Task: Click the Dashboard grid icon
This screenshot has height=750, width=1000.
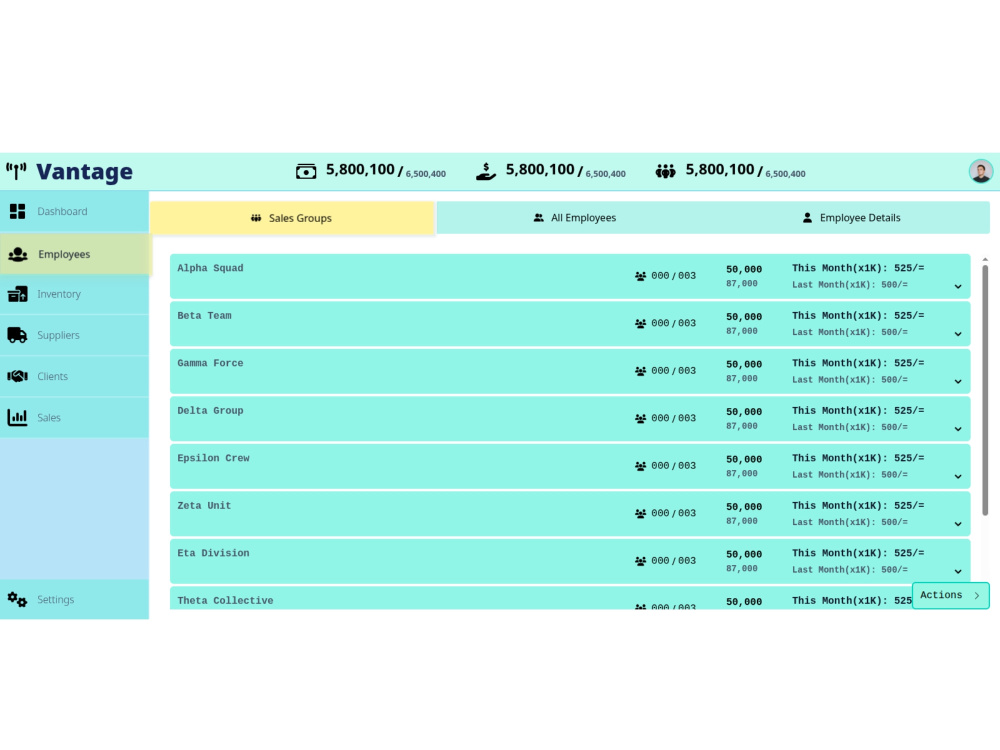Action: pos(18,212)
